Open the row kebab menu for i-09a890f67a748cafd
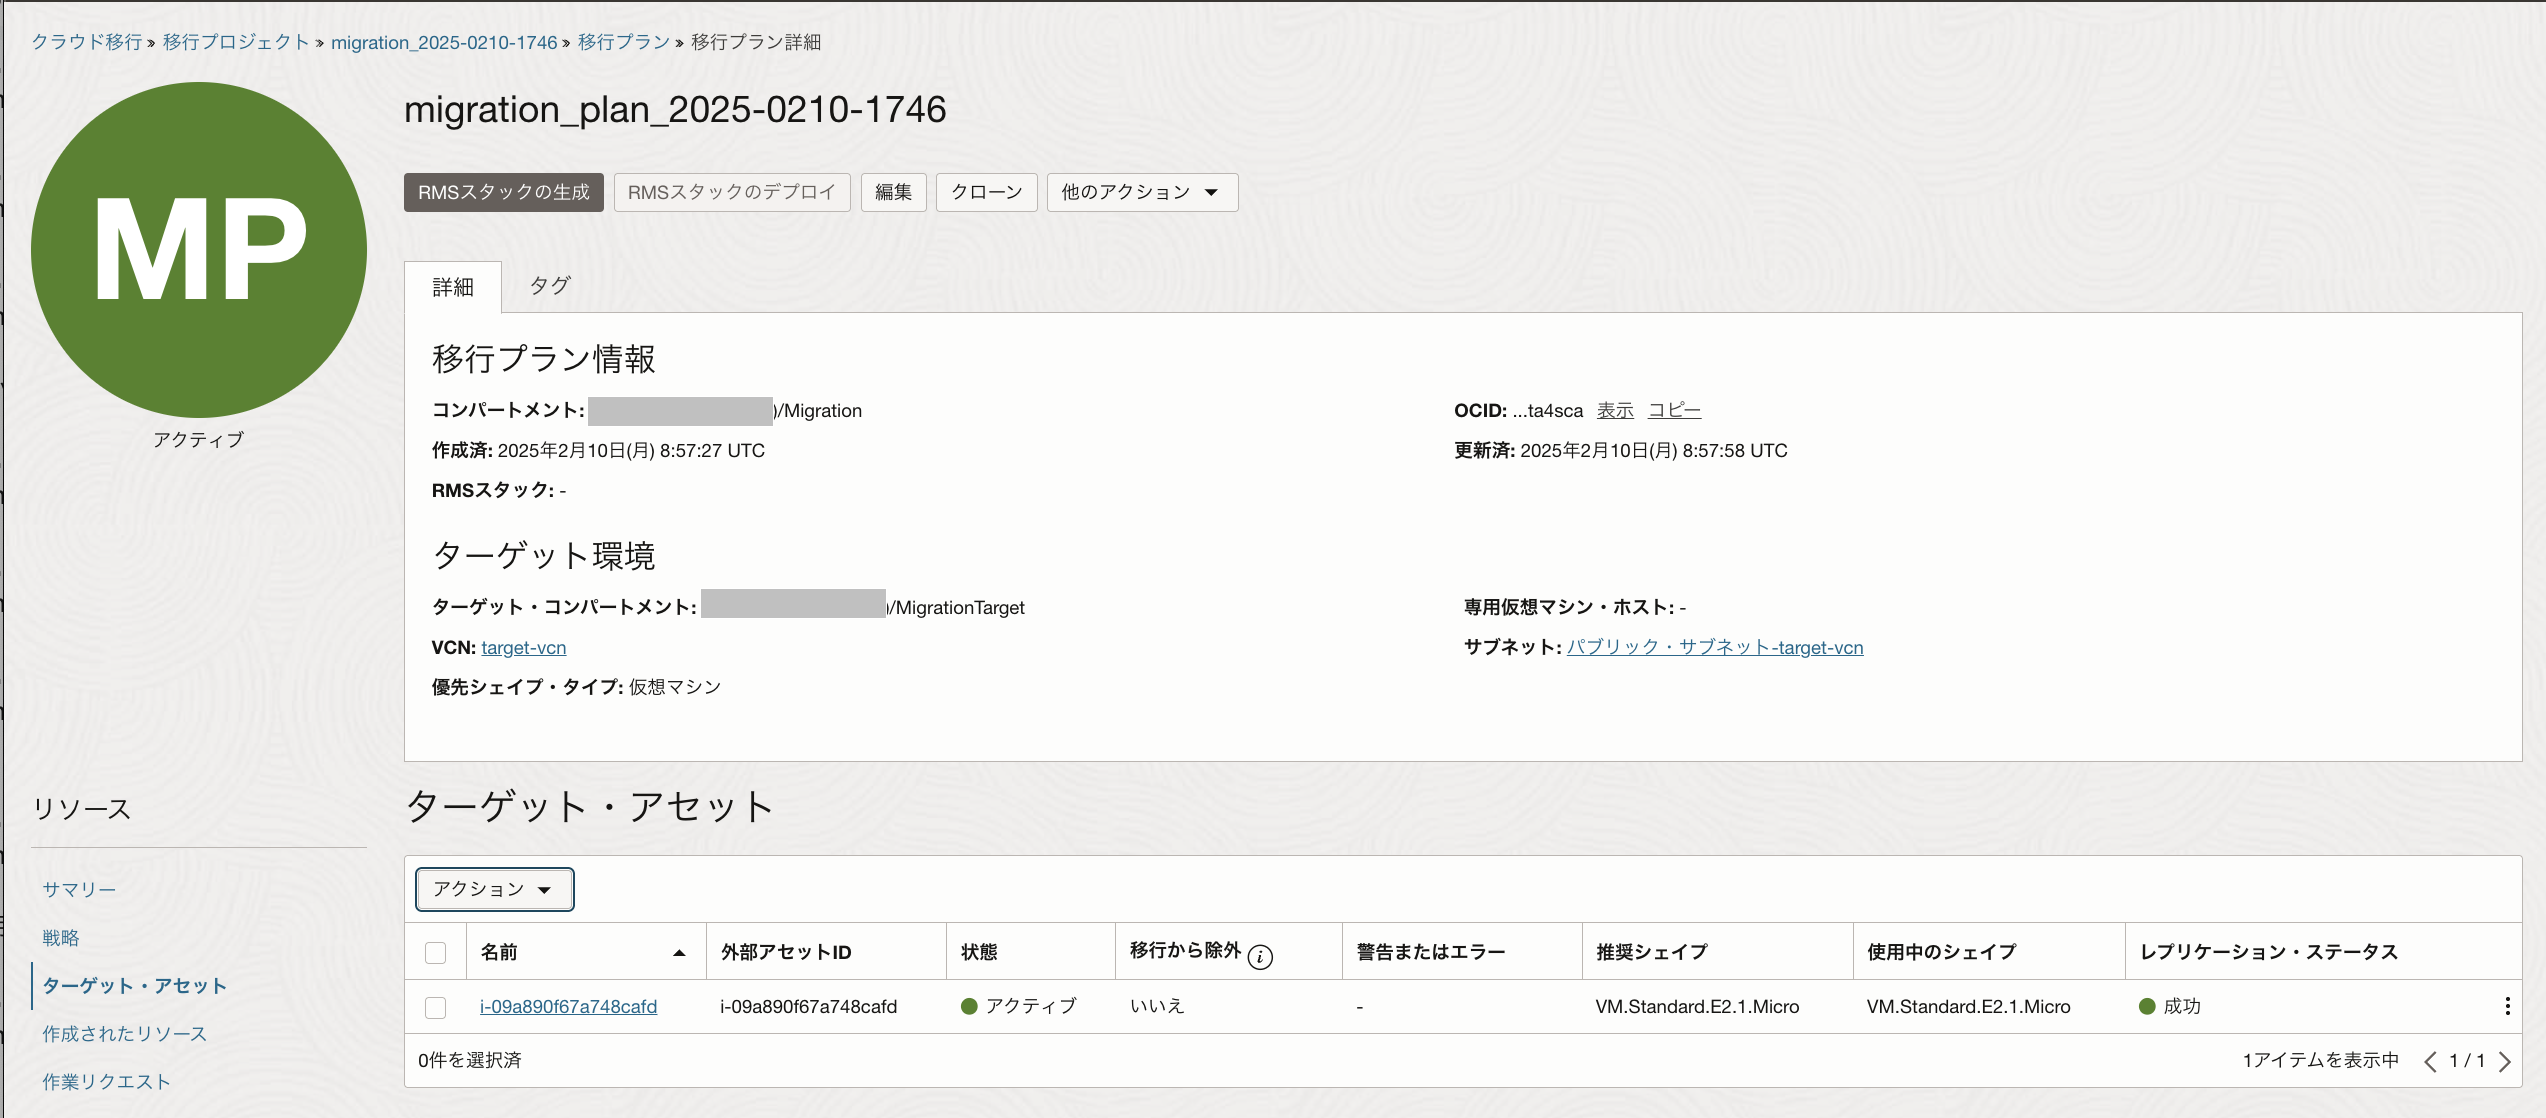The image size is (2546, 1118). coord(2507,1006)
